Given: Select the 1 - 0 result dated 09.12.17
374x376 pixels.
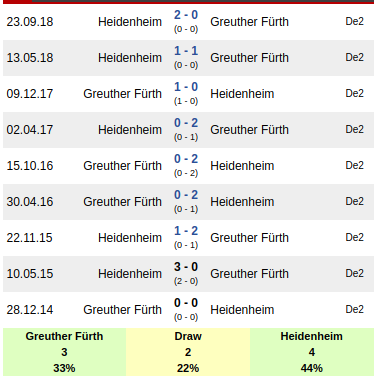Looking at the screenshot, I should tap(186, 87).
